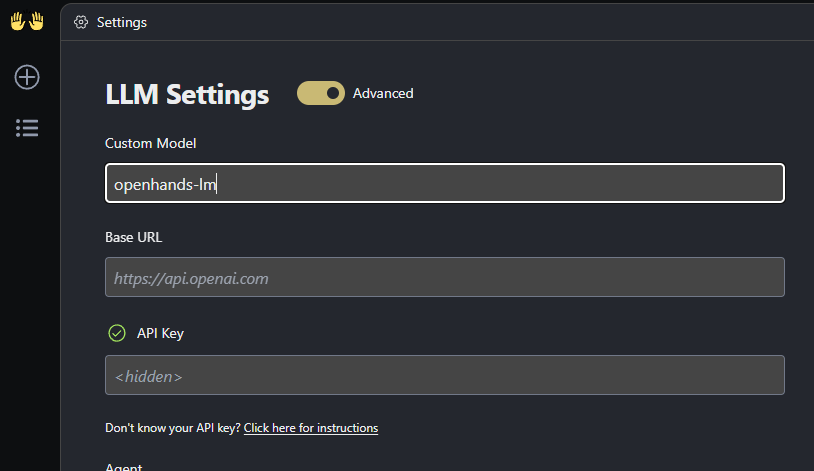The width and height of the screenshot is (814, 471).
Task: Click the Advanced label beside the switch
Action: pyautogui.click(x=383, y=93)
